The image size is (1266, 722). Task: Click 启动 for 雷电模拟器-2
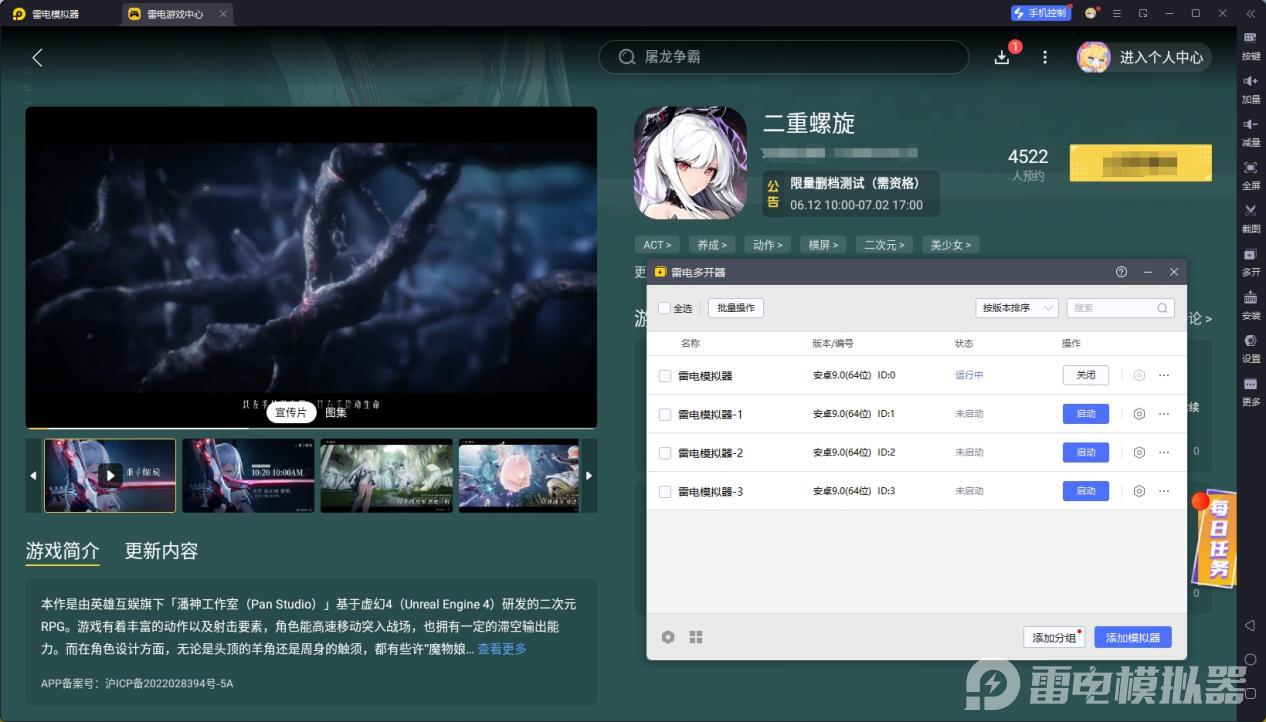point(1086,452)
